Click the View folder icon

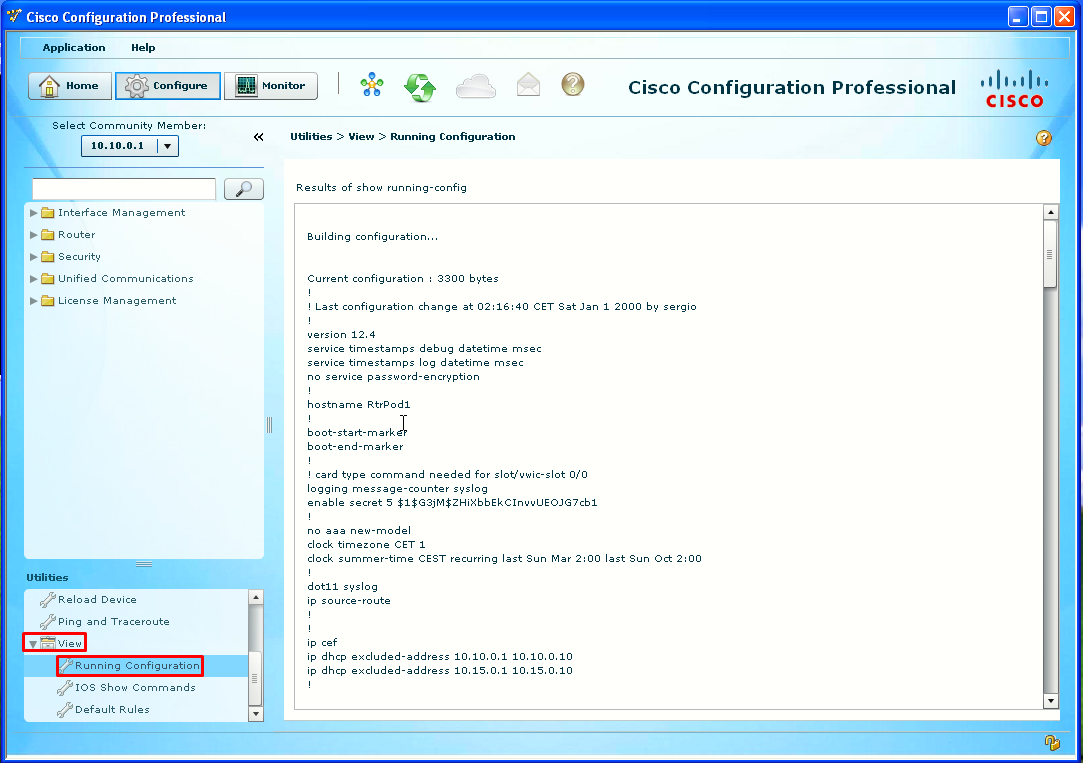pyautogui.click(x=48, y=644)
